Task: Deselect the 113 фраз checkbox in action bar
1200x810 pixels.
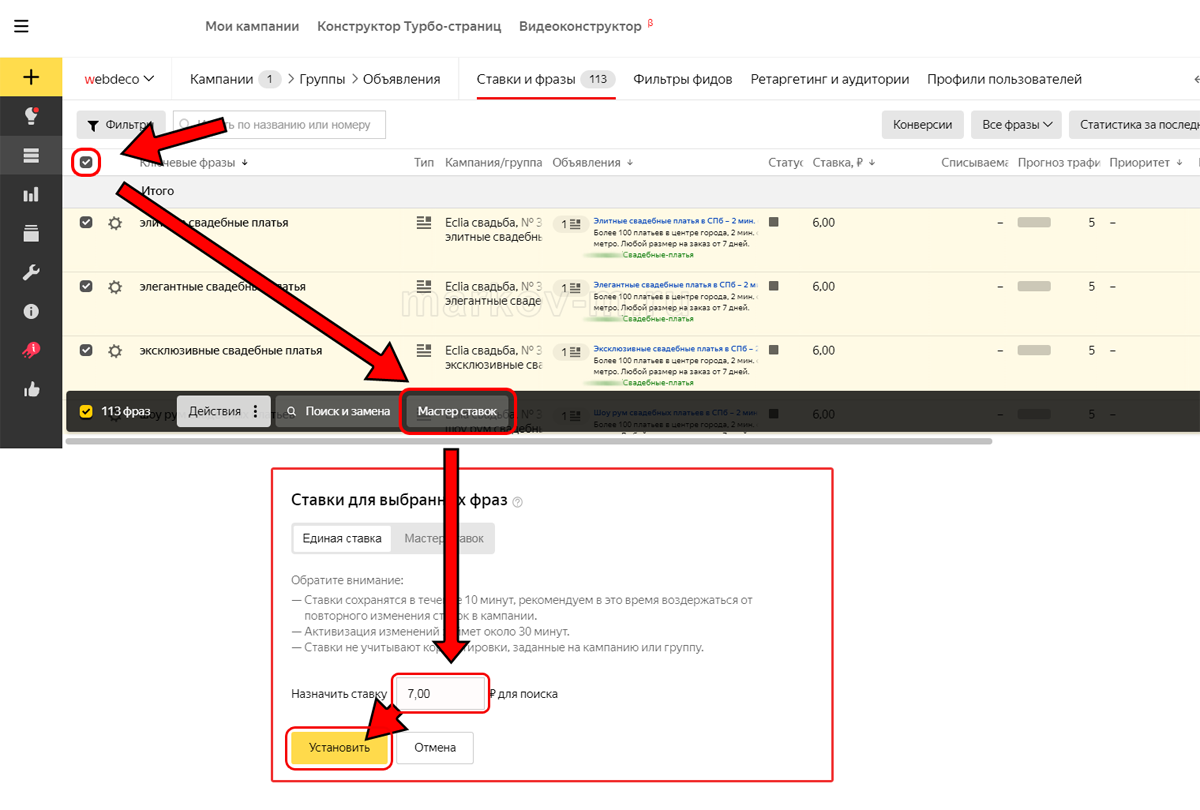Action: [86, 411]
